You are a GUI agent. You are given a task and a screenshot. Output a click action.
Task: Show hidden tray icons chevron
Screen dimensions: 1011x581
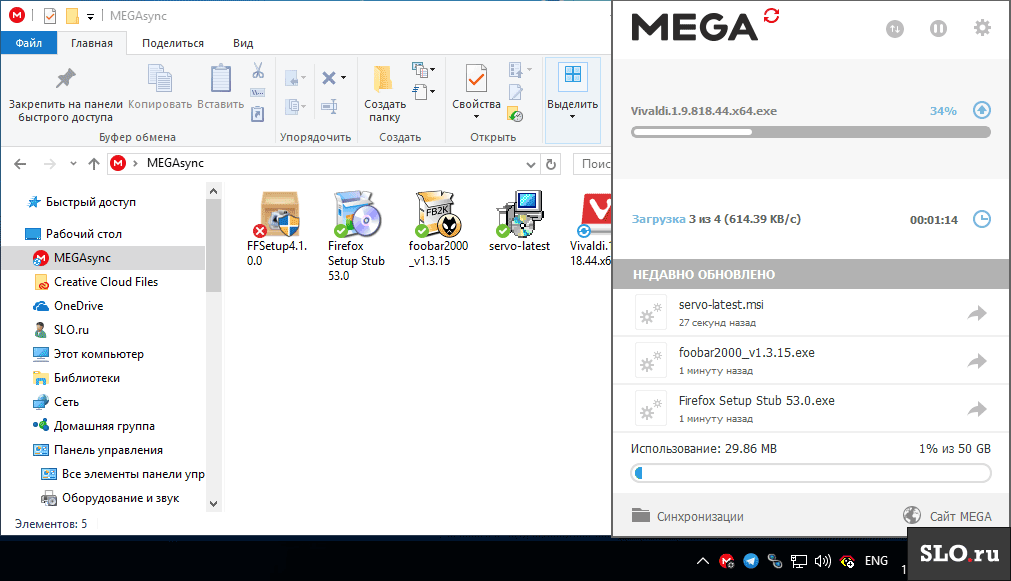[x=703, y=561]
